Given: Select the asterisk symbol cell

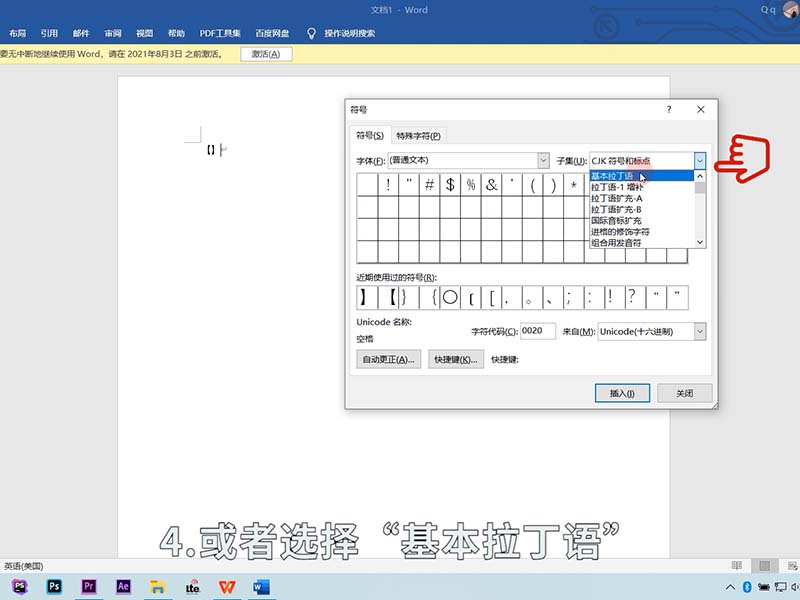Looking at the screenshot, I should [574, 185].
